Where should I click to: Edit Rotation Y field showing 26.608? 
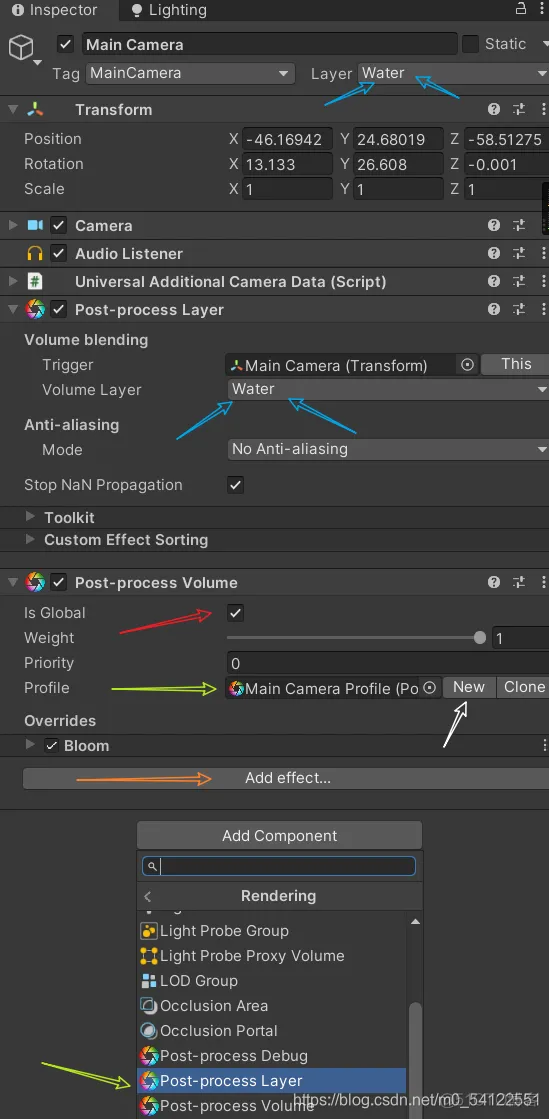[398, 164]
